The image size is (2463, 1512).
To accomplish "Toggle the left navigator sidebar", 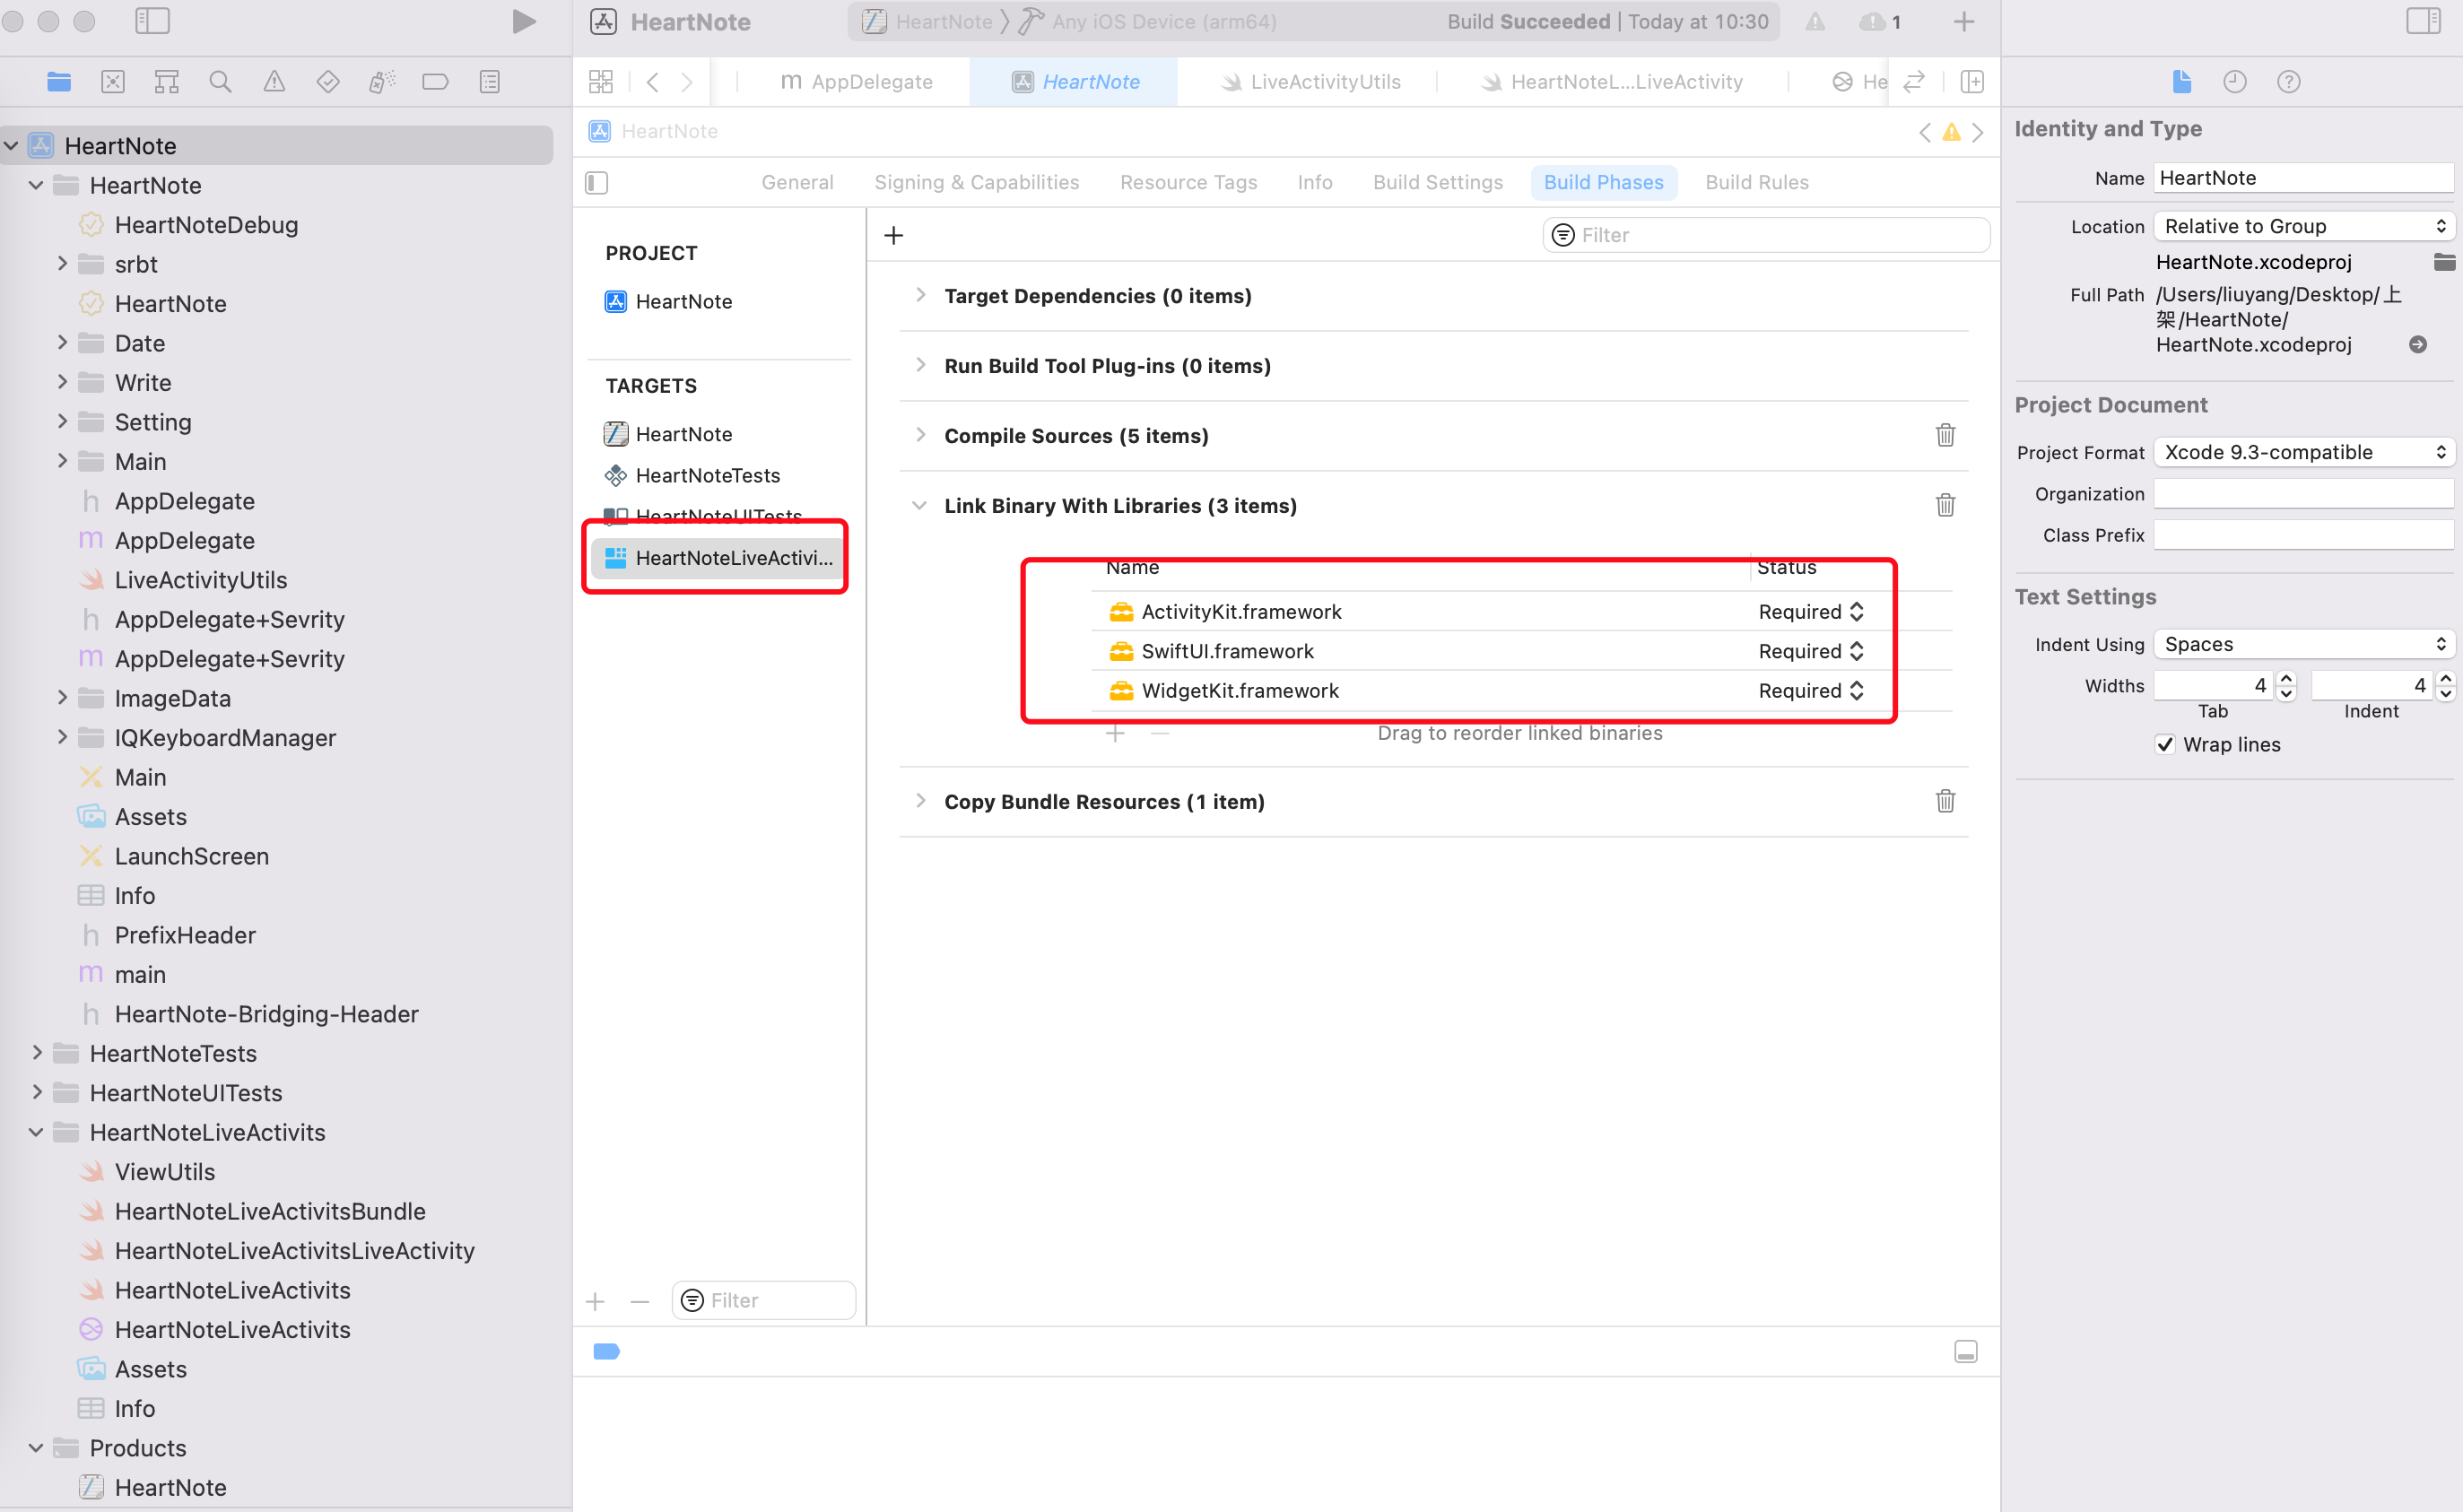I will coord(152,21).
